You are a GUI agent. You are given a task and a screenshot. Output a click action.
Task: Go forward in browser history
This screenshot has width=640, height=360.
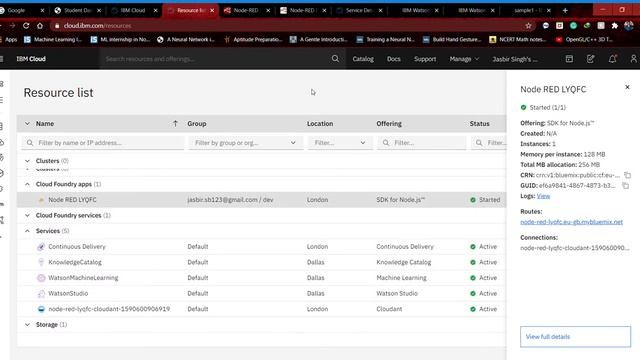click(x=12, y=25)
